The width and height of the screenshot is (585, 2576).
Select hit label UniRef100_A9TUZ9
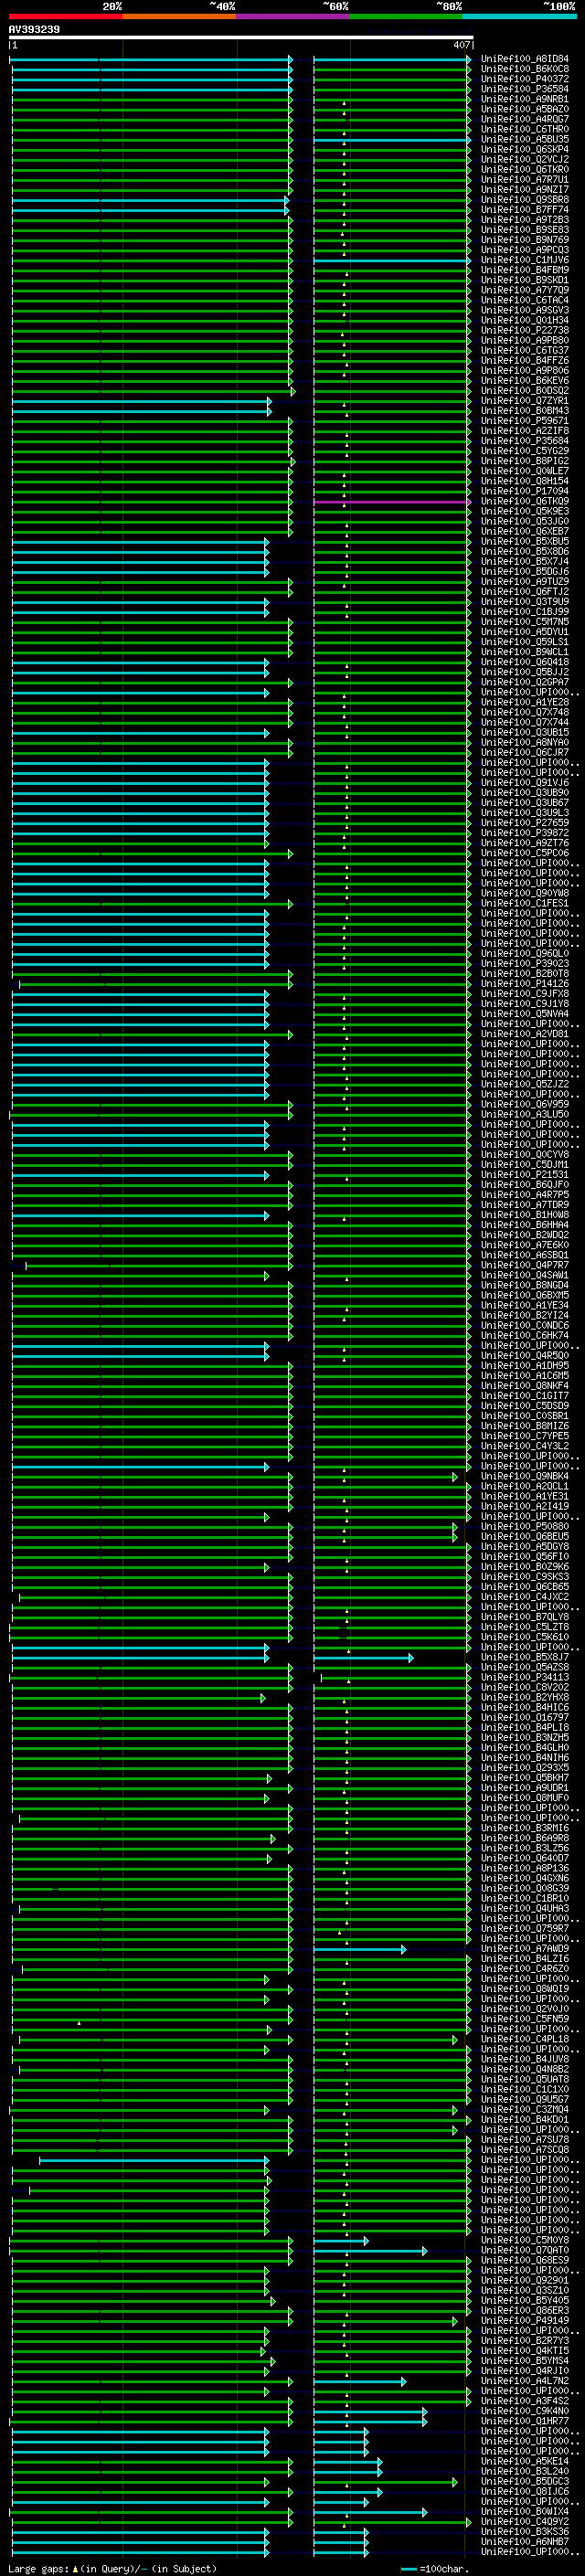pos(525,582)
